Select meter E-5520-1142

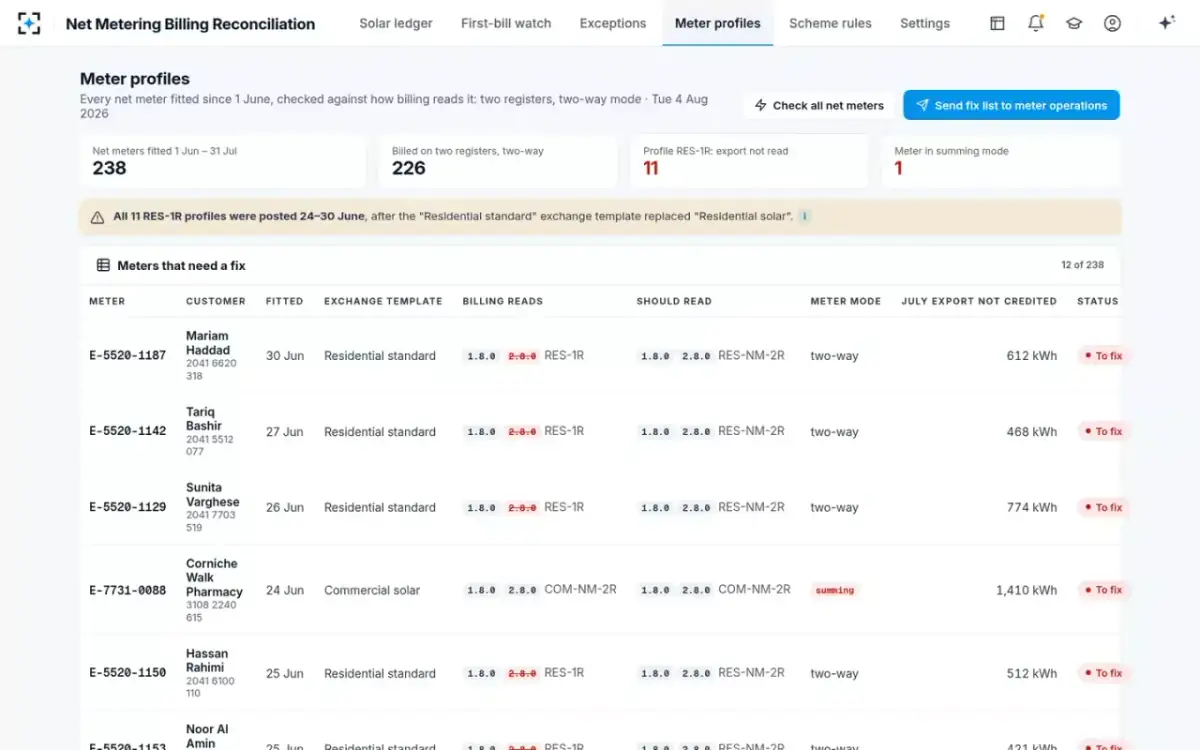tap(128, 432)
